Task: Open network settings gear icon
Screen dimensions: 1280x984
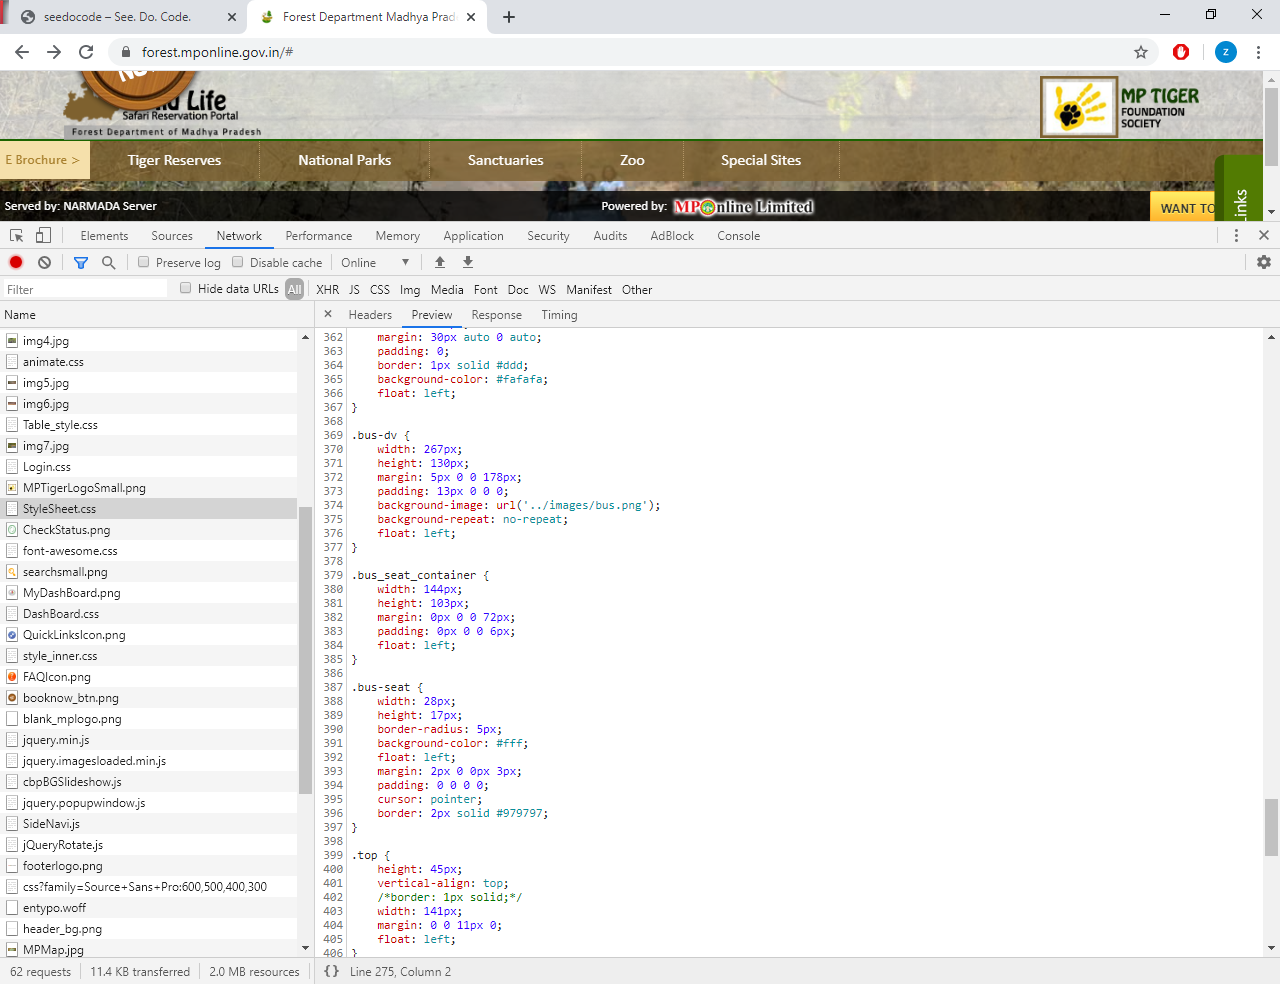Action: pyautogui.click(x=1264, y=262)
